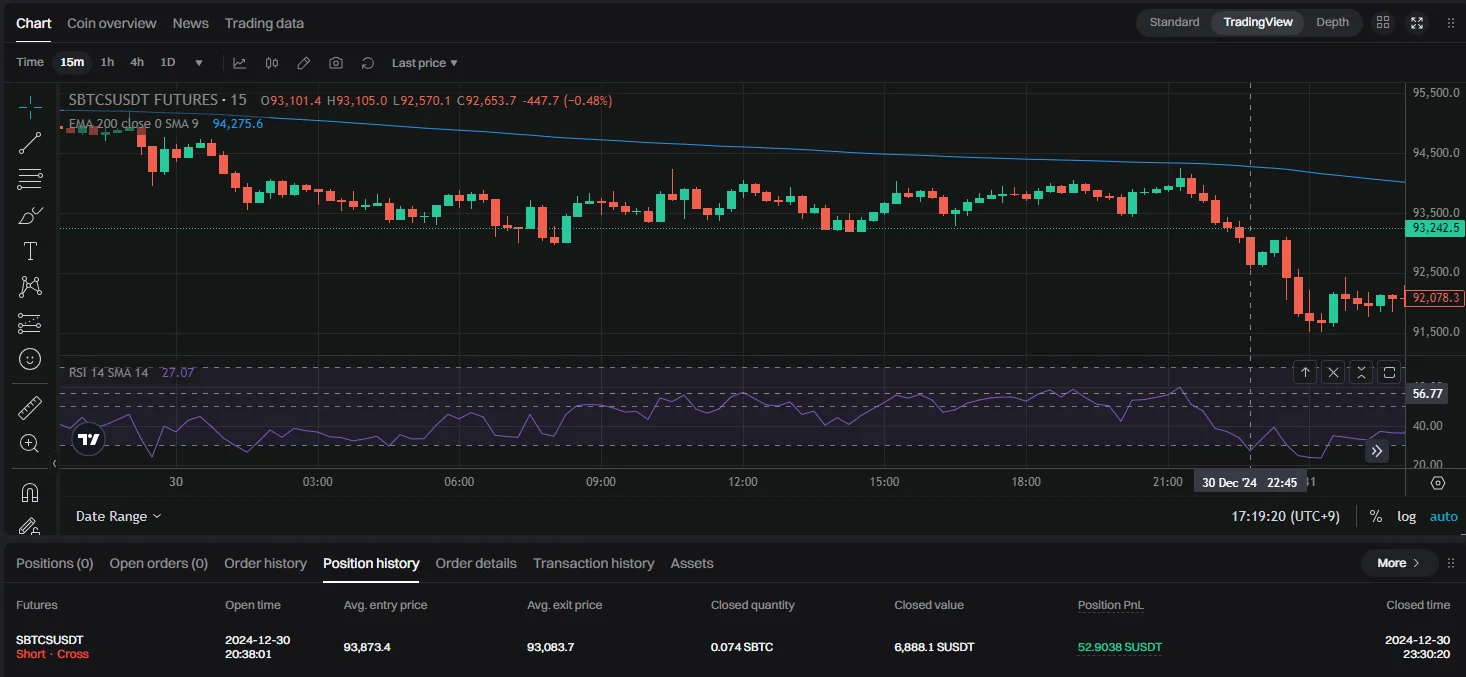Toggle percent scale on price axis
The image size is (1466, 677).
tap(1375, 516)
